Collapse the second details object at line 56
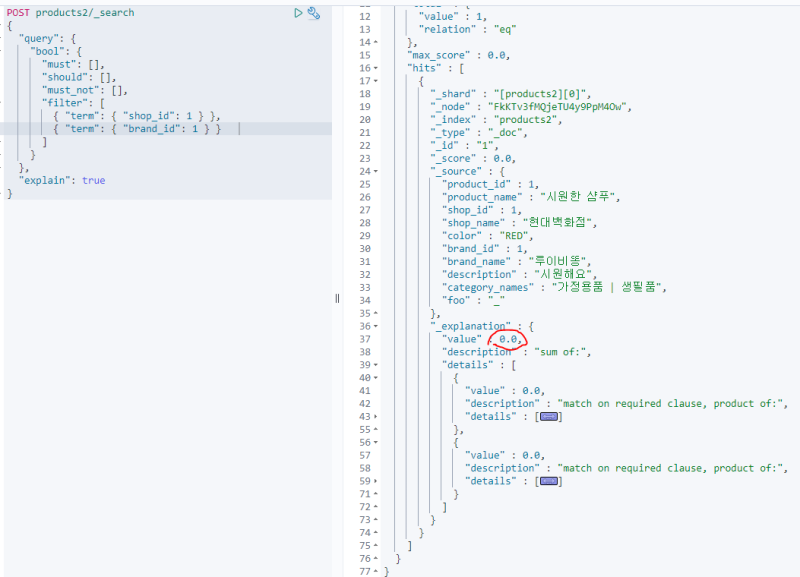This screenshot has width=800, height=577. point(376,442)
